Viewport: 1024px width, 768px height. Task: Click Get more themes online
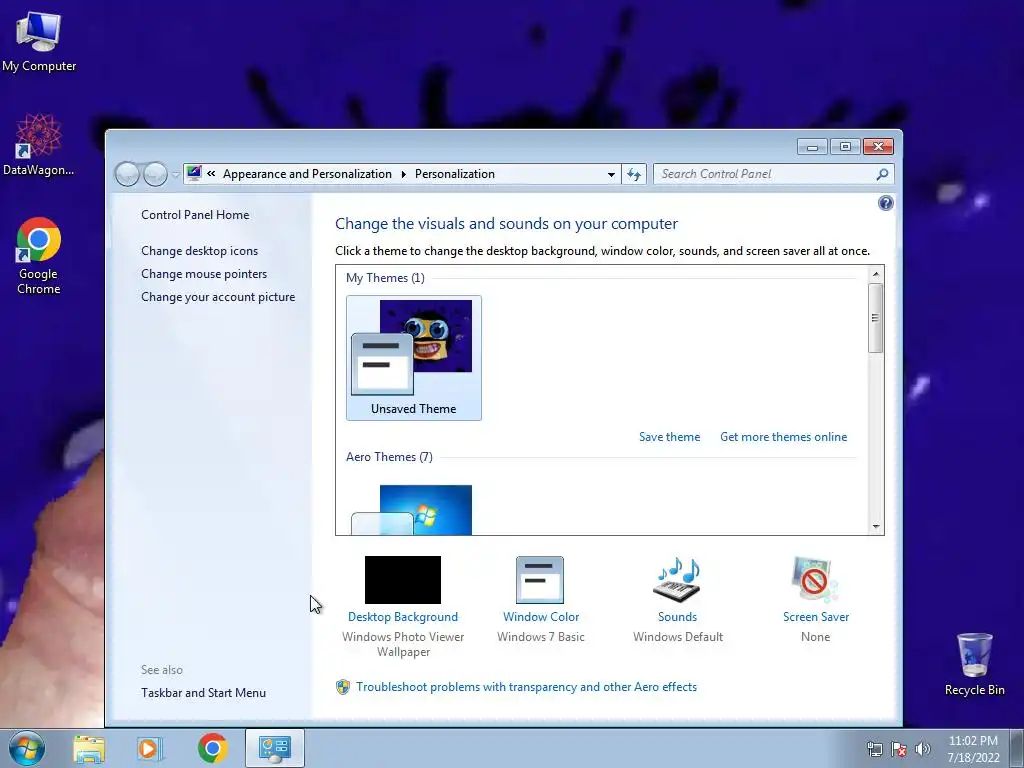(783, 437)
